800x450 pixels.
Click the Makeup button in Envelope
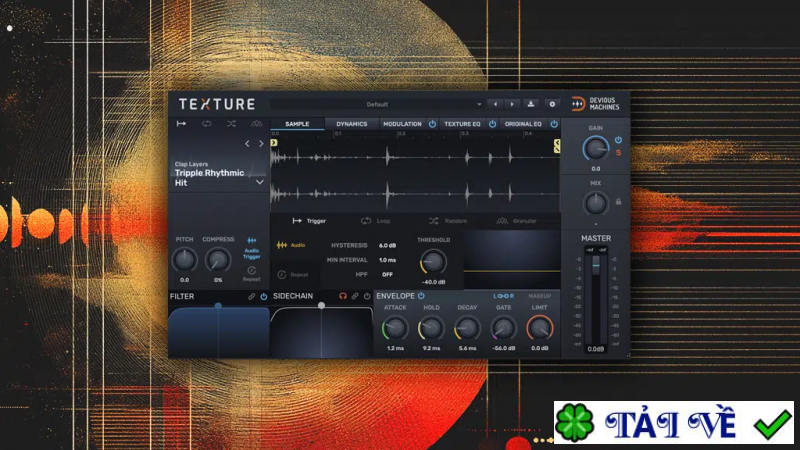tap(539, 296)
